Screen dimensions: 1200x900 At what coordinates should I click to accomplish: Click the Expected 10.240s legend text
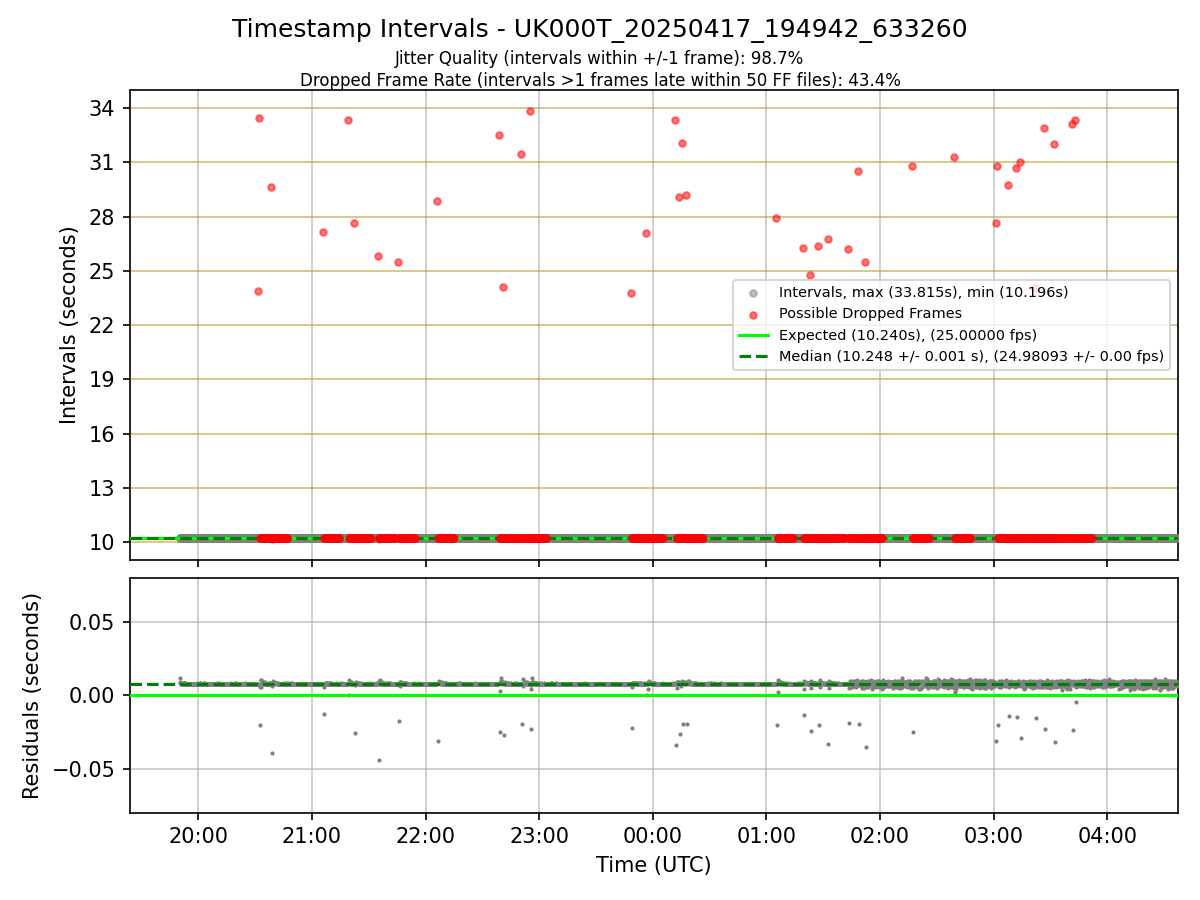[x=908, y=335]
